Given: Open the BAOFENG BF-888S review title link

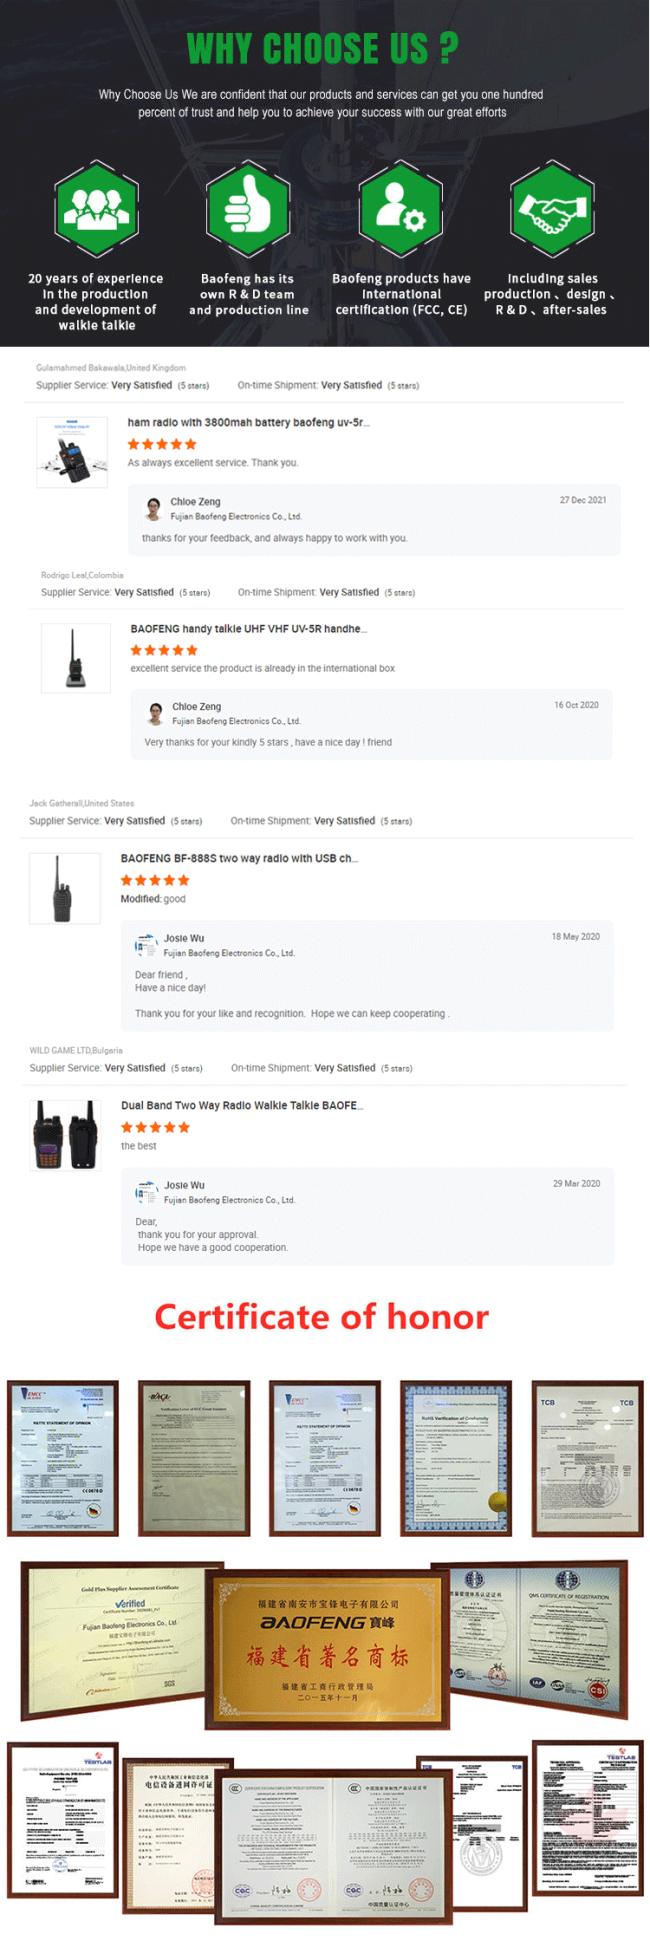Looking at the screenshot, I should 239,859.
